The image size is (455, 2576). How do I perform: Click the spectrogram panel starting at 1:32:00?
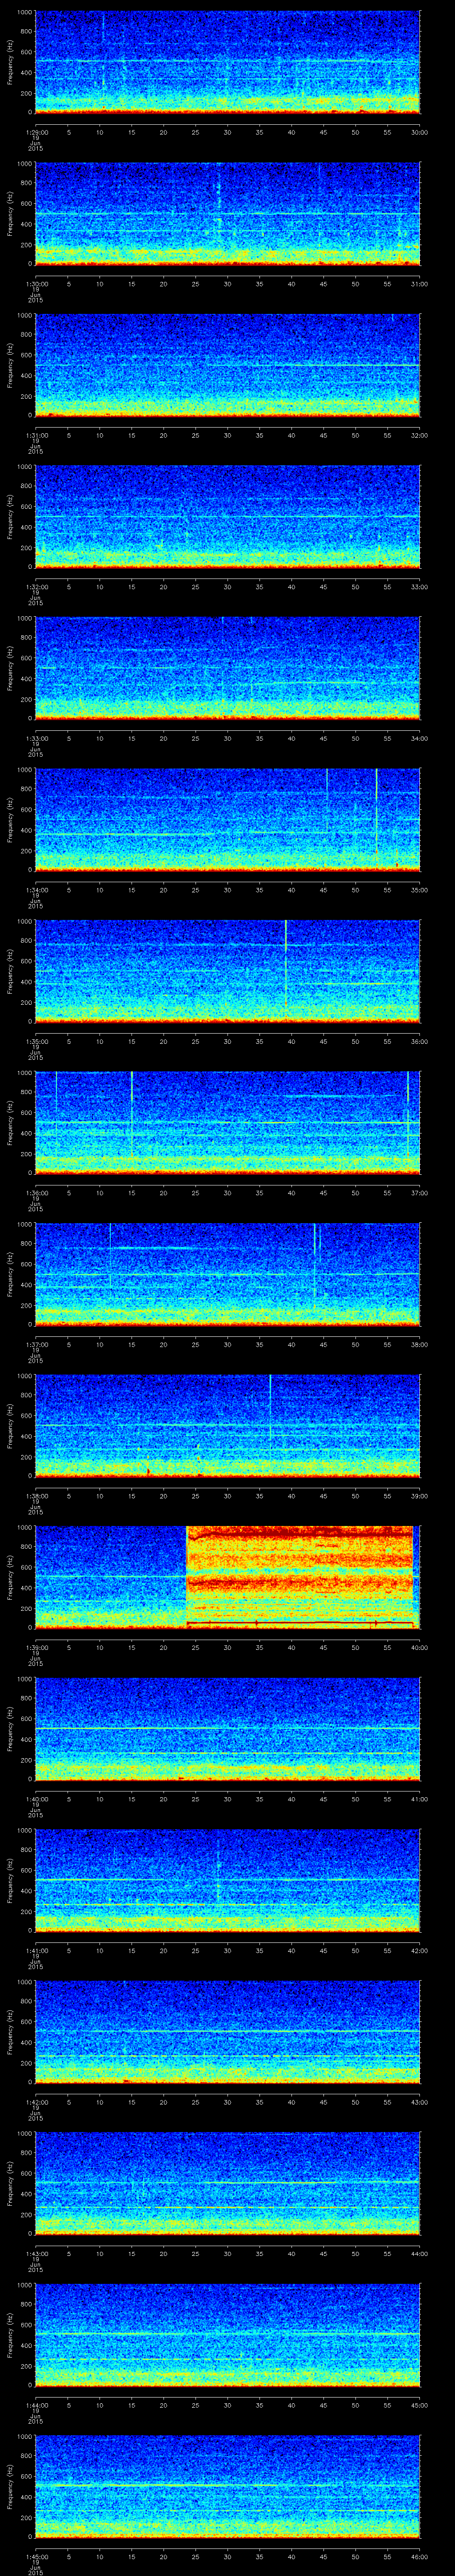coord(228,517)
